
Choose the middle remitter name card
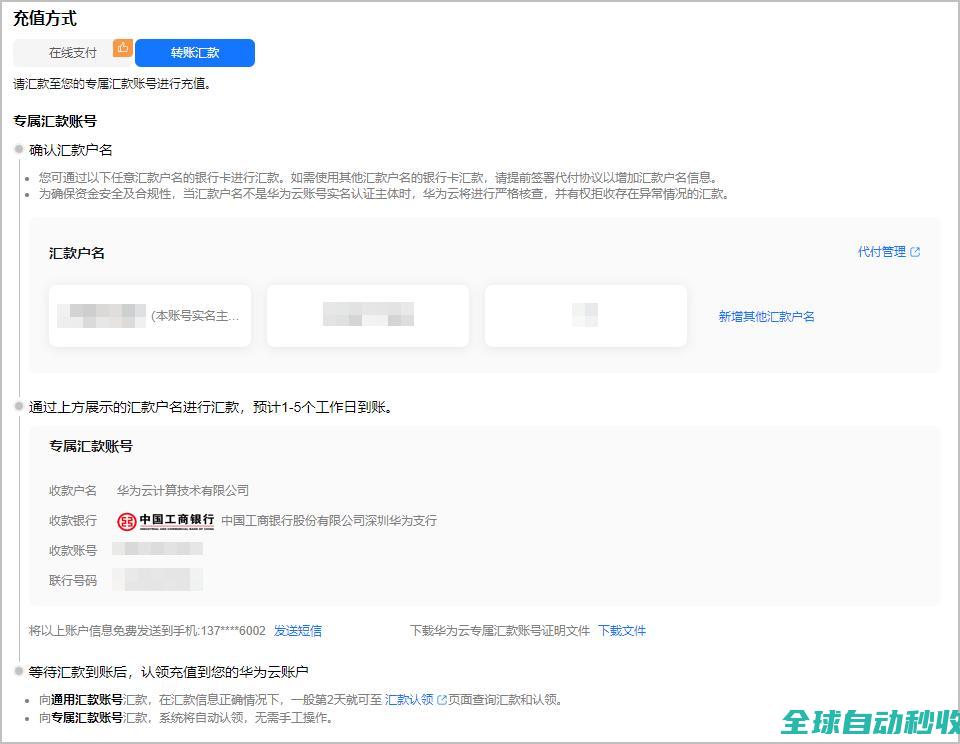[x=368, y=316]
